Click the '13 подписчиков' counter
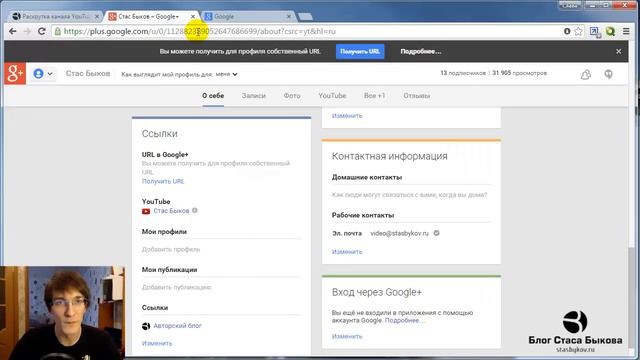The height and width of the screenshot is (360, 640). [x=463, y=73]
